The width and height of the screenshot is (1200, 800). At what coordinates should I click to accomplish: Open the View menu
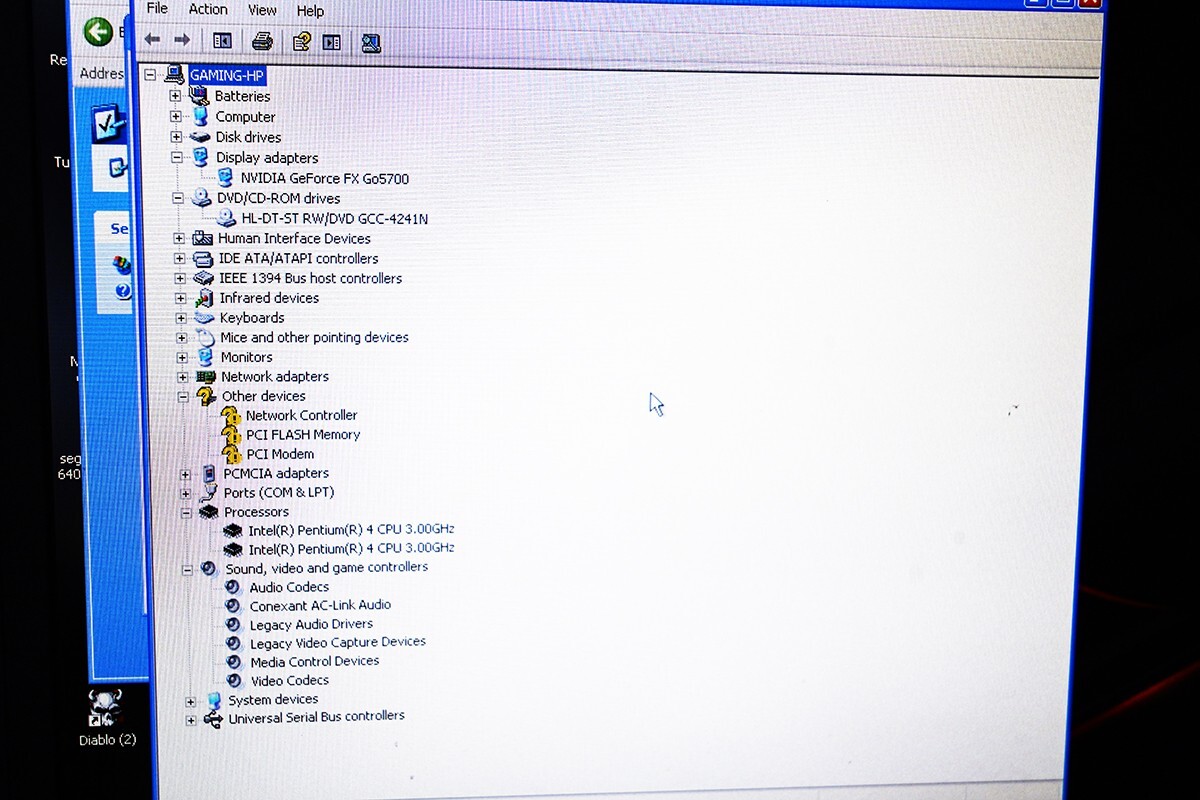pos(262,10)
